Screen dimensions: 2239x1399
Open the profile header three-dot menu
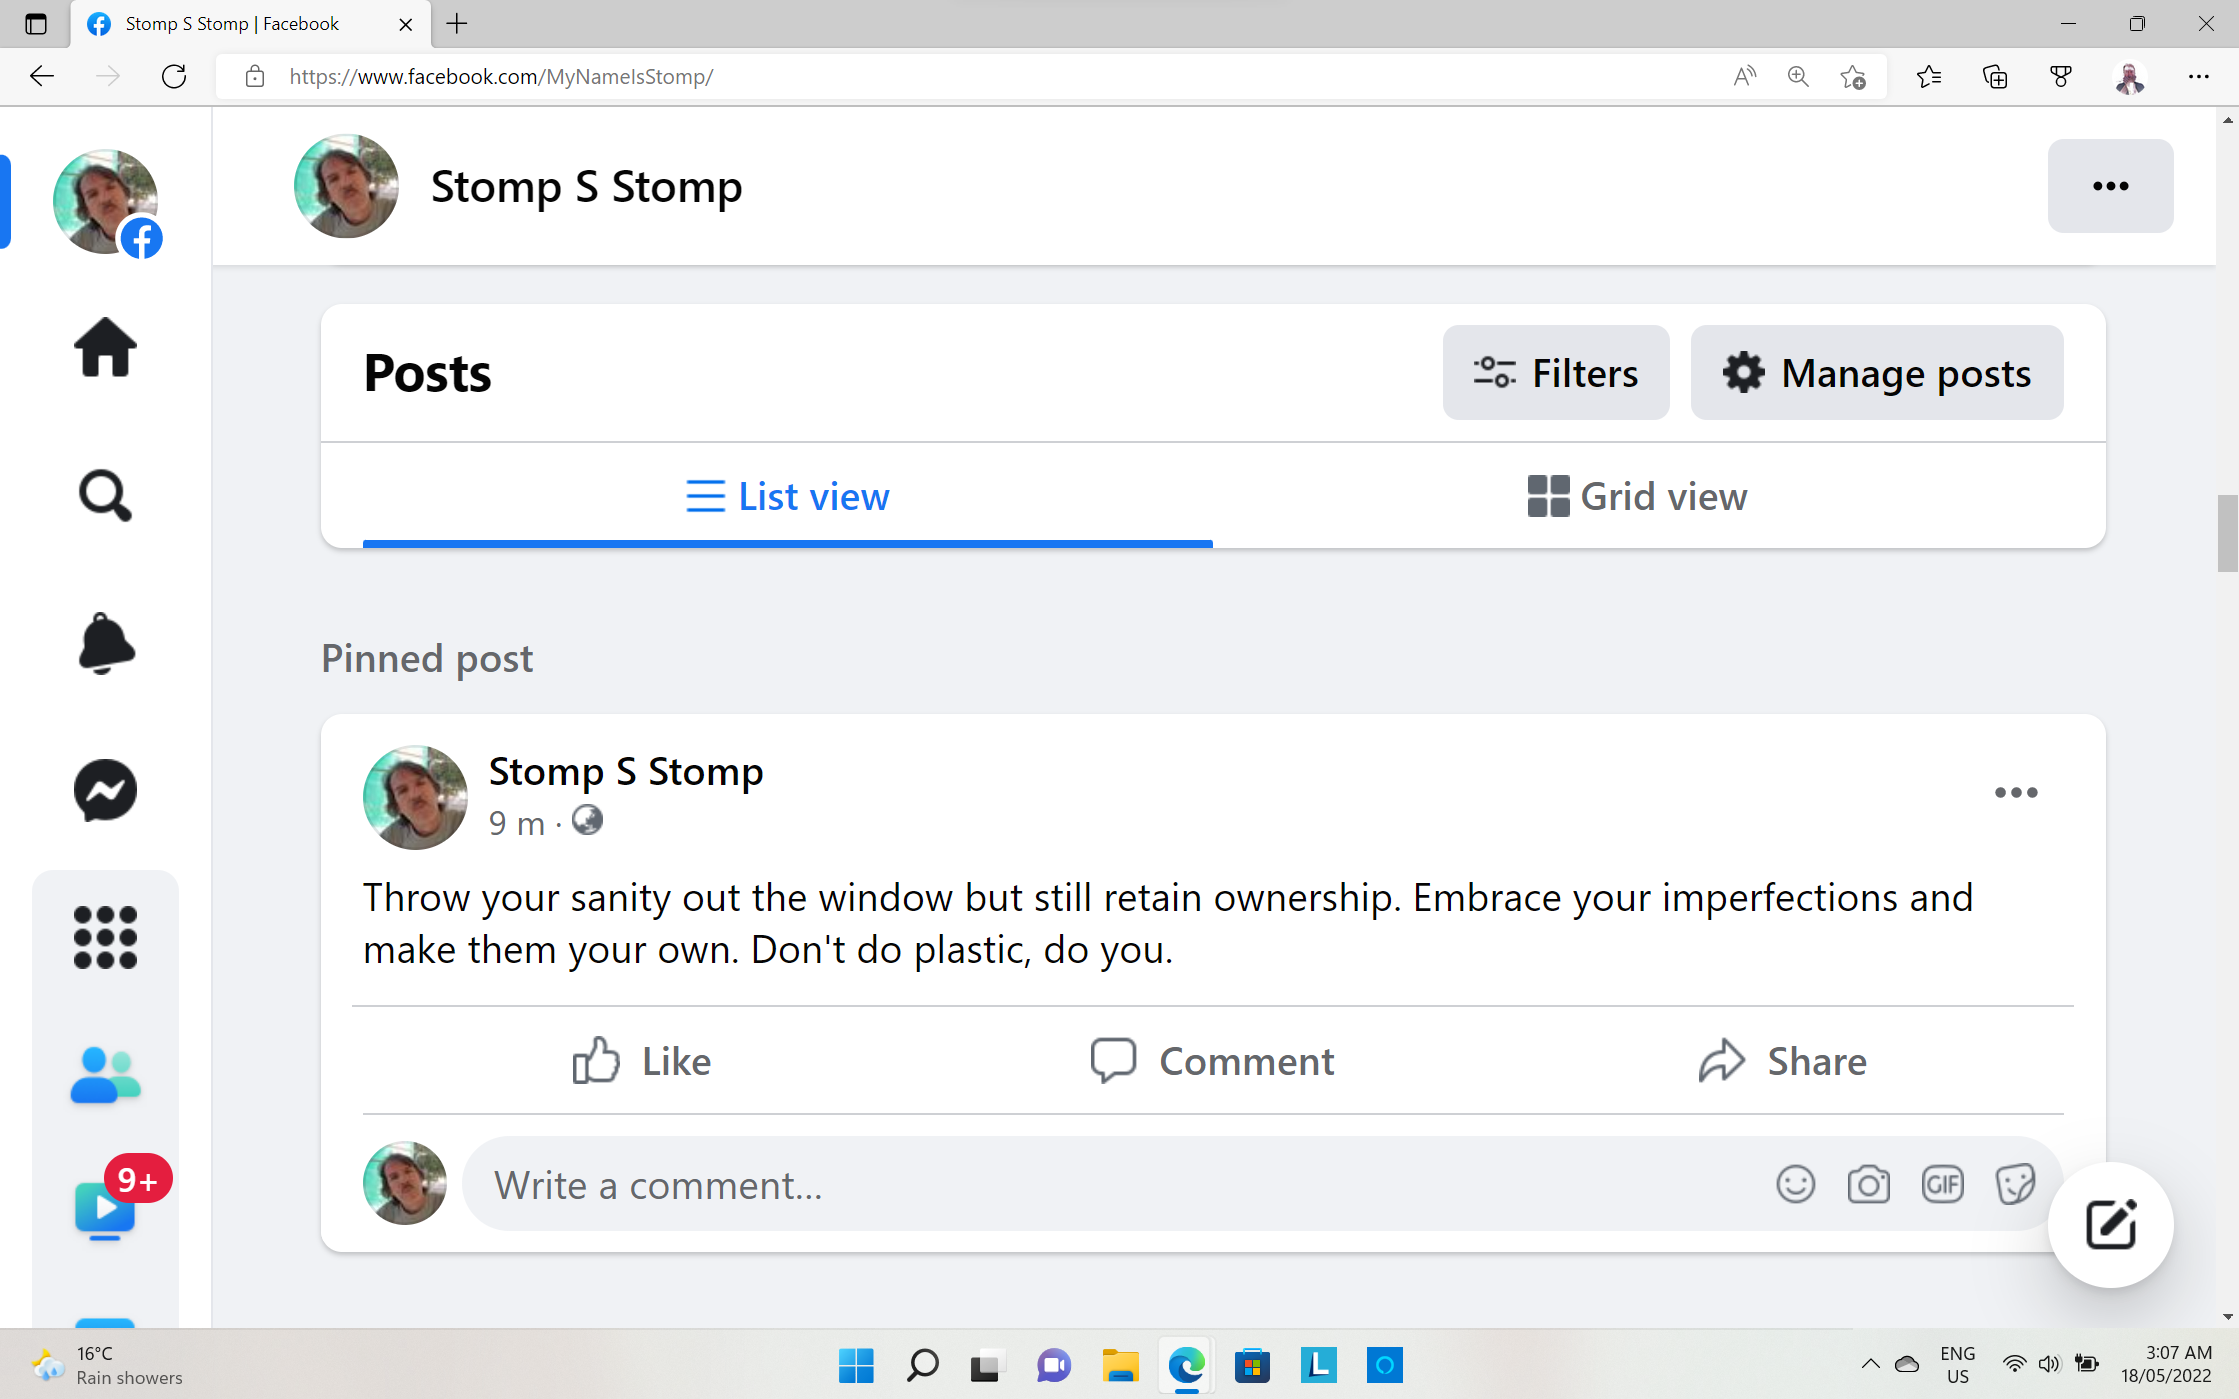point(2110,186)
